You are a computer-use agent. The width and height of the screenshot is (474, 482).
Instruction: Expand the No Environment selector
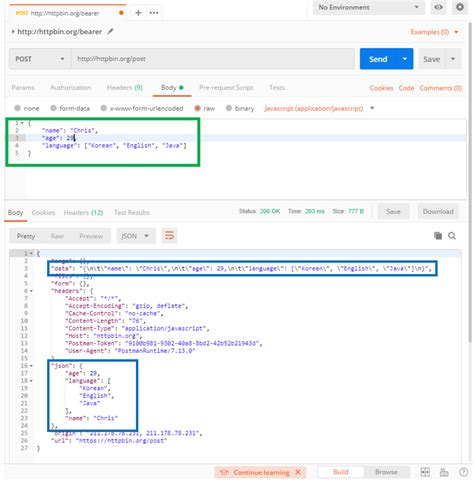[x=369, y=7]
